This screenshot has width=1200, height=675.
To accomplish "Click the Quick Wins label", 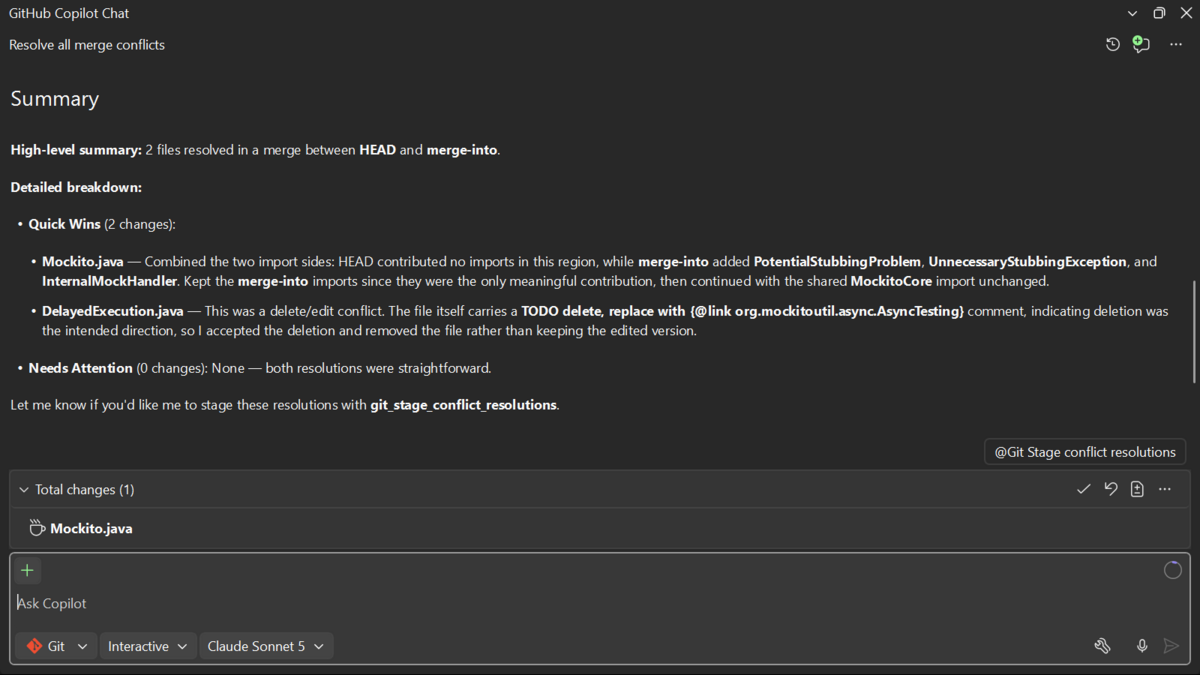I will [64, 224].
